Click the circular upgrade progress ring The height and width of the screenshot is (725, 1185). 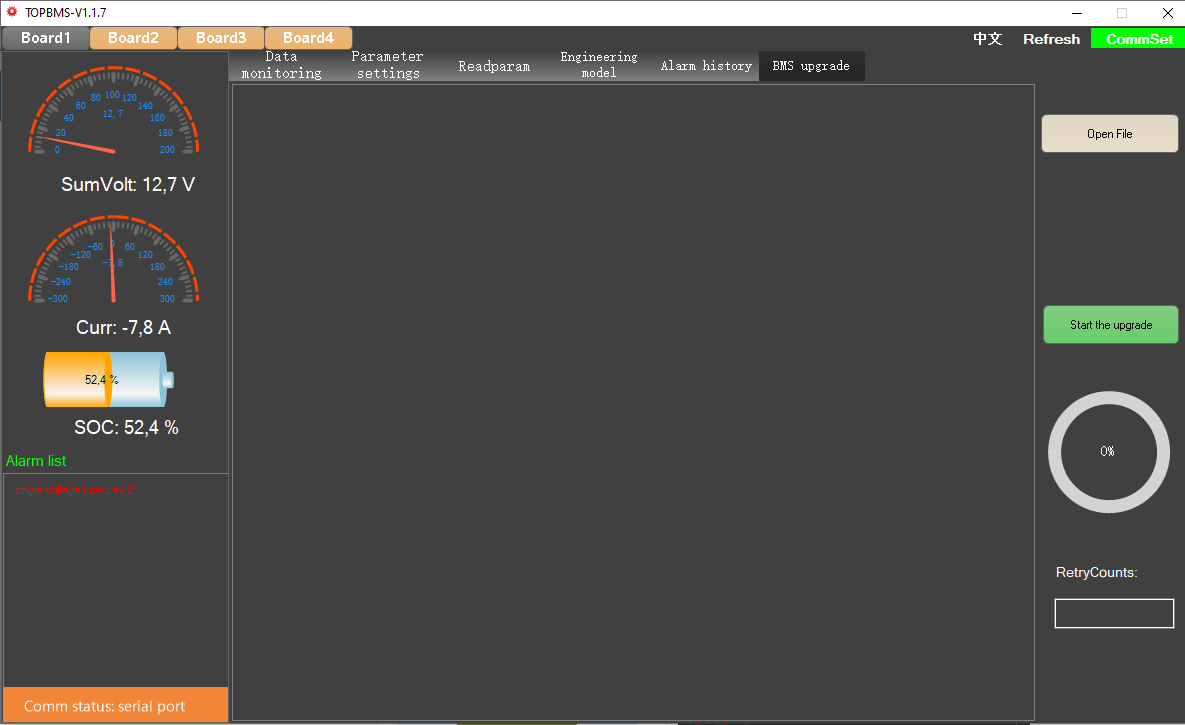tap(1108, 452)
